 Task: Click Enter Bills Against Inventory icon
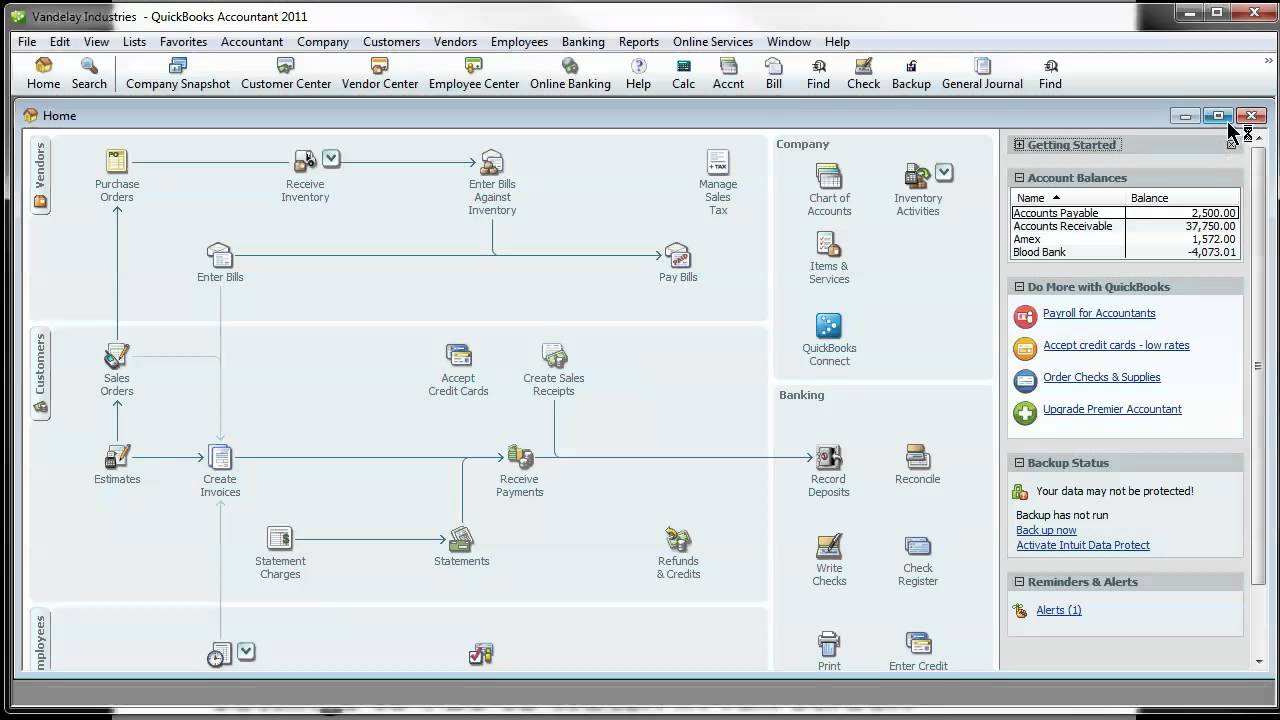pos(492,162)
